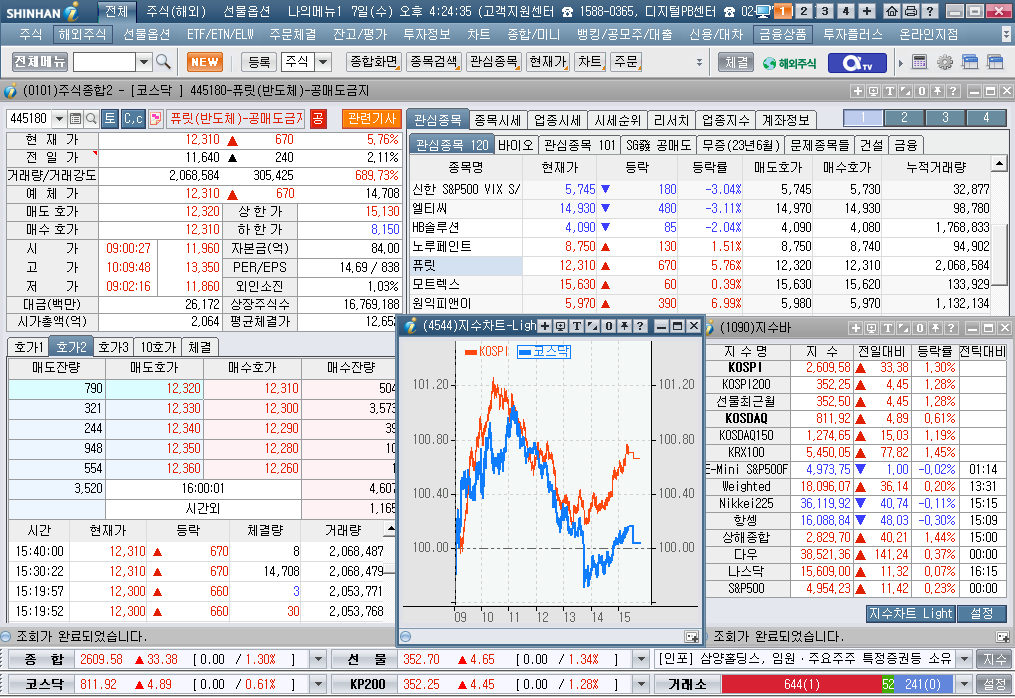Image resolution: width=1015 pixels, height=698 pixels.
Task: Click the printer icon in title bar
Action: click(x=910, y=11)
